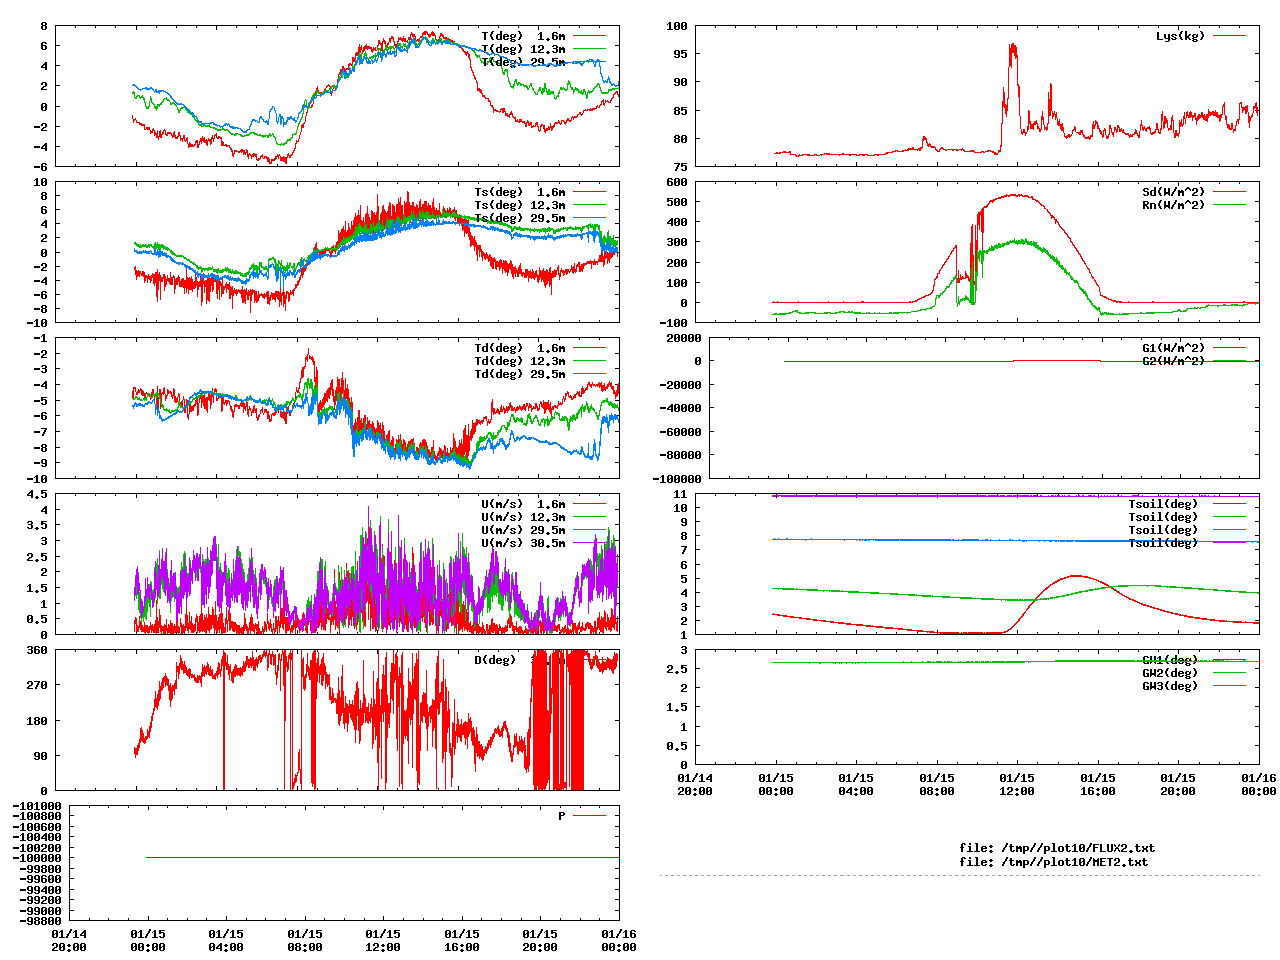The height and width of the screenshot is (960, 1280).
Task: Click the green line sample beside Rn(W/m^2)
Action: 1229,205
